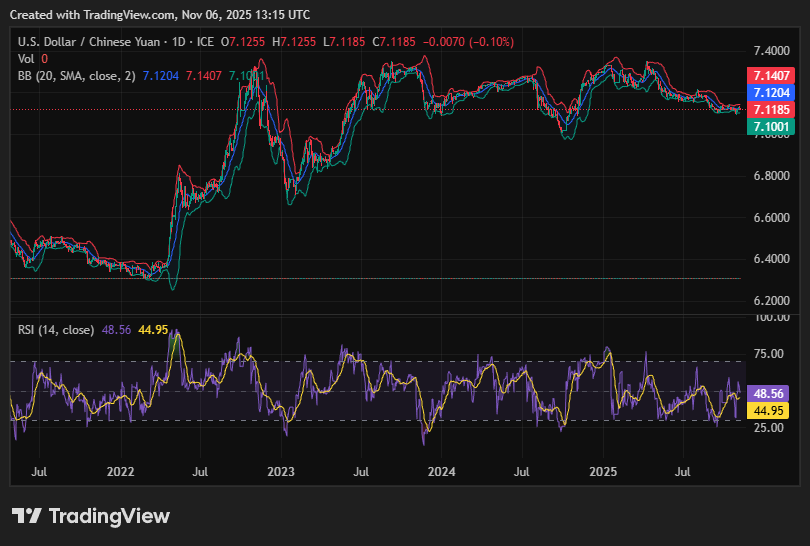
Task: Click yellow 44.95 RSI tag on the axis
Action: [x=770, y=410]
